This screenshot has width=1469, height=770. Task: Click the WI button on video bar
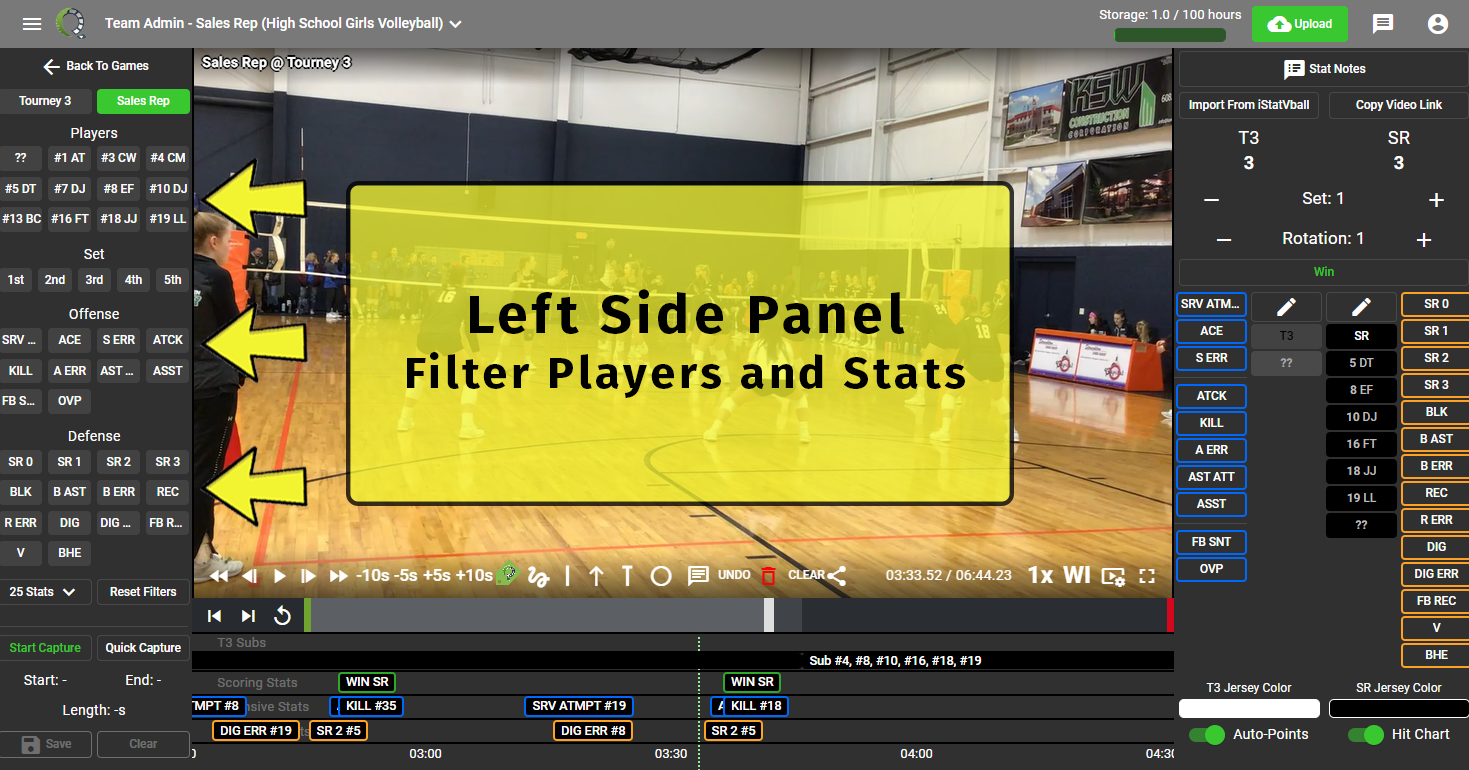pyautogui.click(x=1077, y=575)
